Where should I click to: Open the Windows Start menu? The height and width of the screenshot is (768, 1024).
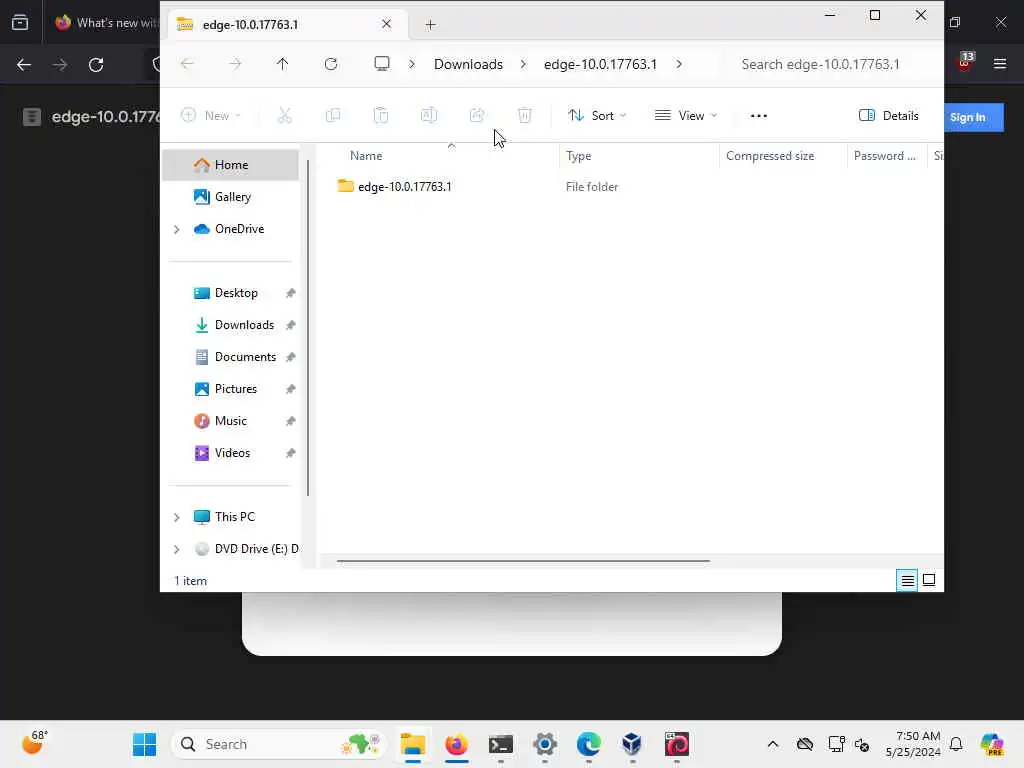coord(144,744)
